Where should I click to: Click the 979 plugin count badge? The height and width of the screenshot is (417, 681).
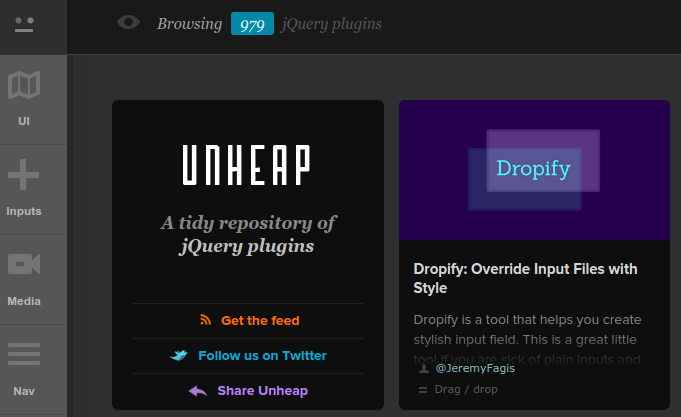[252, 24]
